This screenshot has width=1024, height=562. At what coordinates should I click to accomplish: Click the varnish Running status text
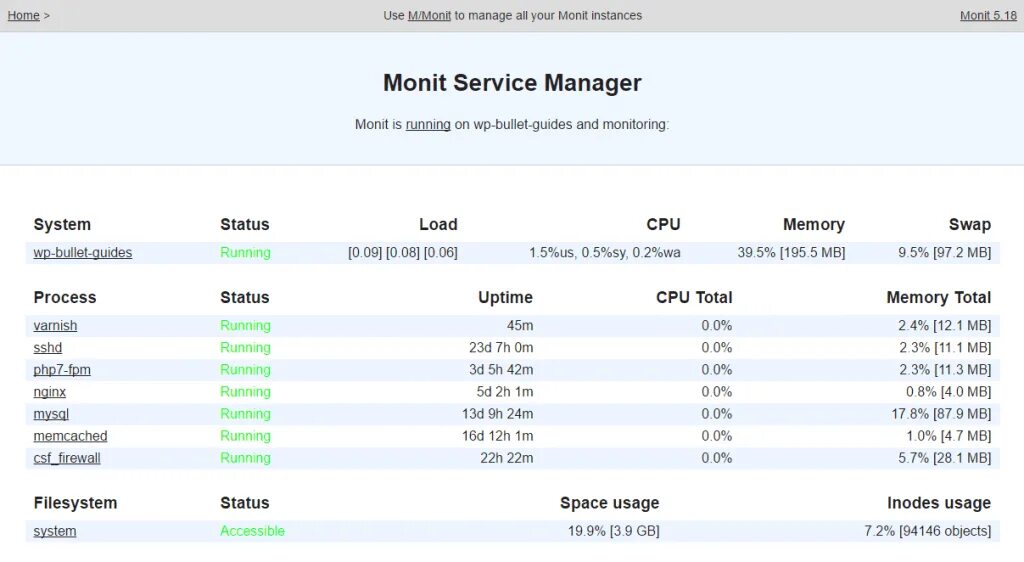coord(245,326)
